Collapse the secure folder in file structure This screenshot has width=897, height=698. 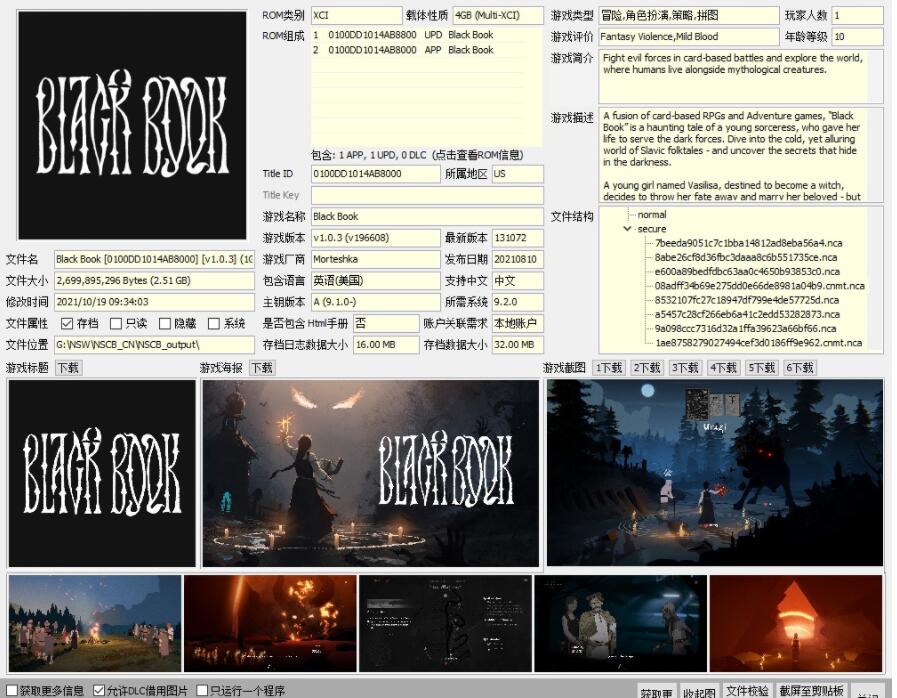627,229
